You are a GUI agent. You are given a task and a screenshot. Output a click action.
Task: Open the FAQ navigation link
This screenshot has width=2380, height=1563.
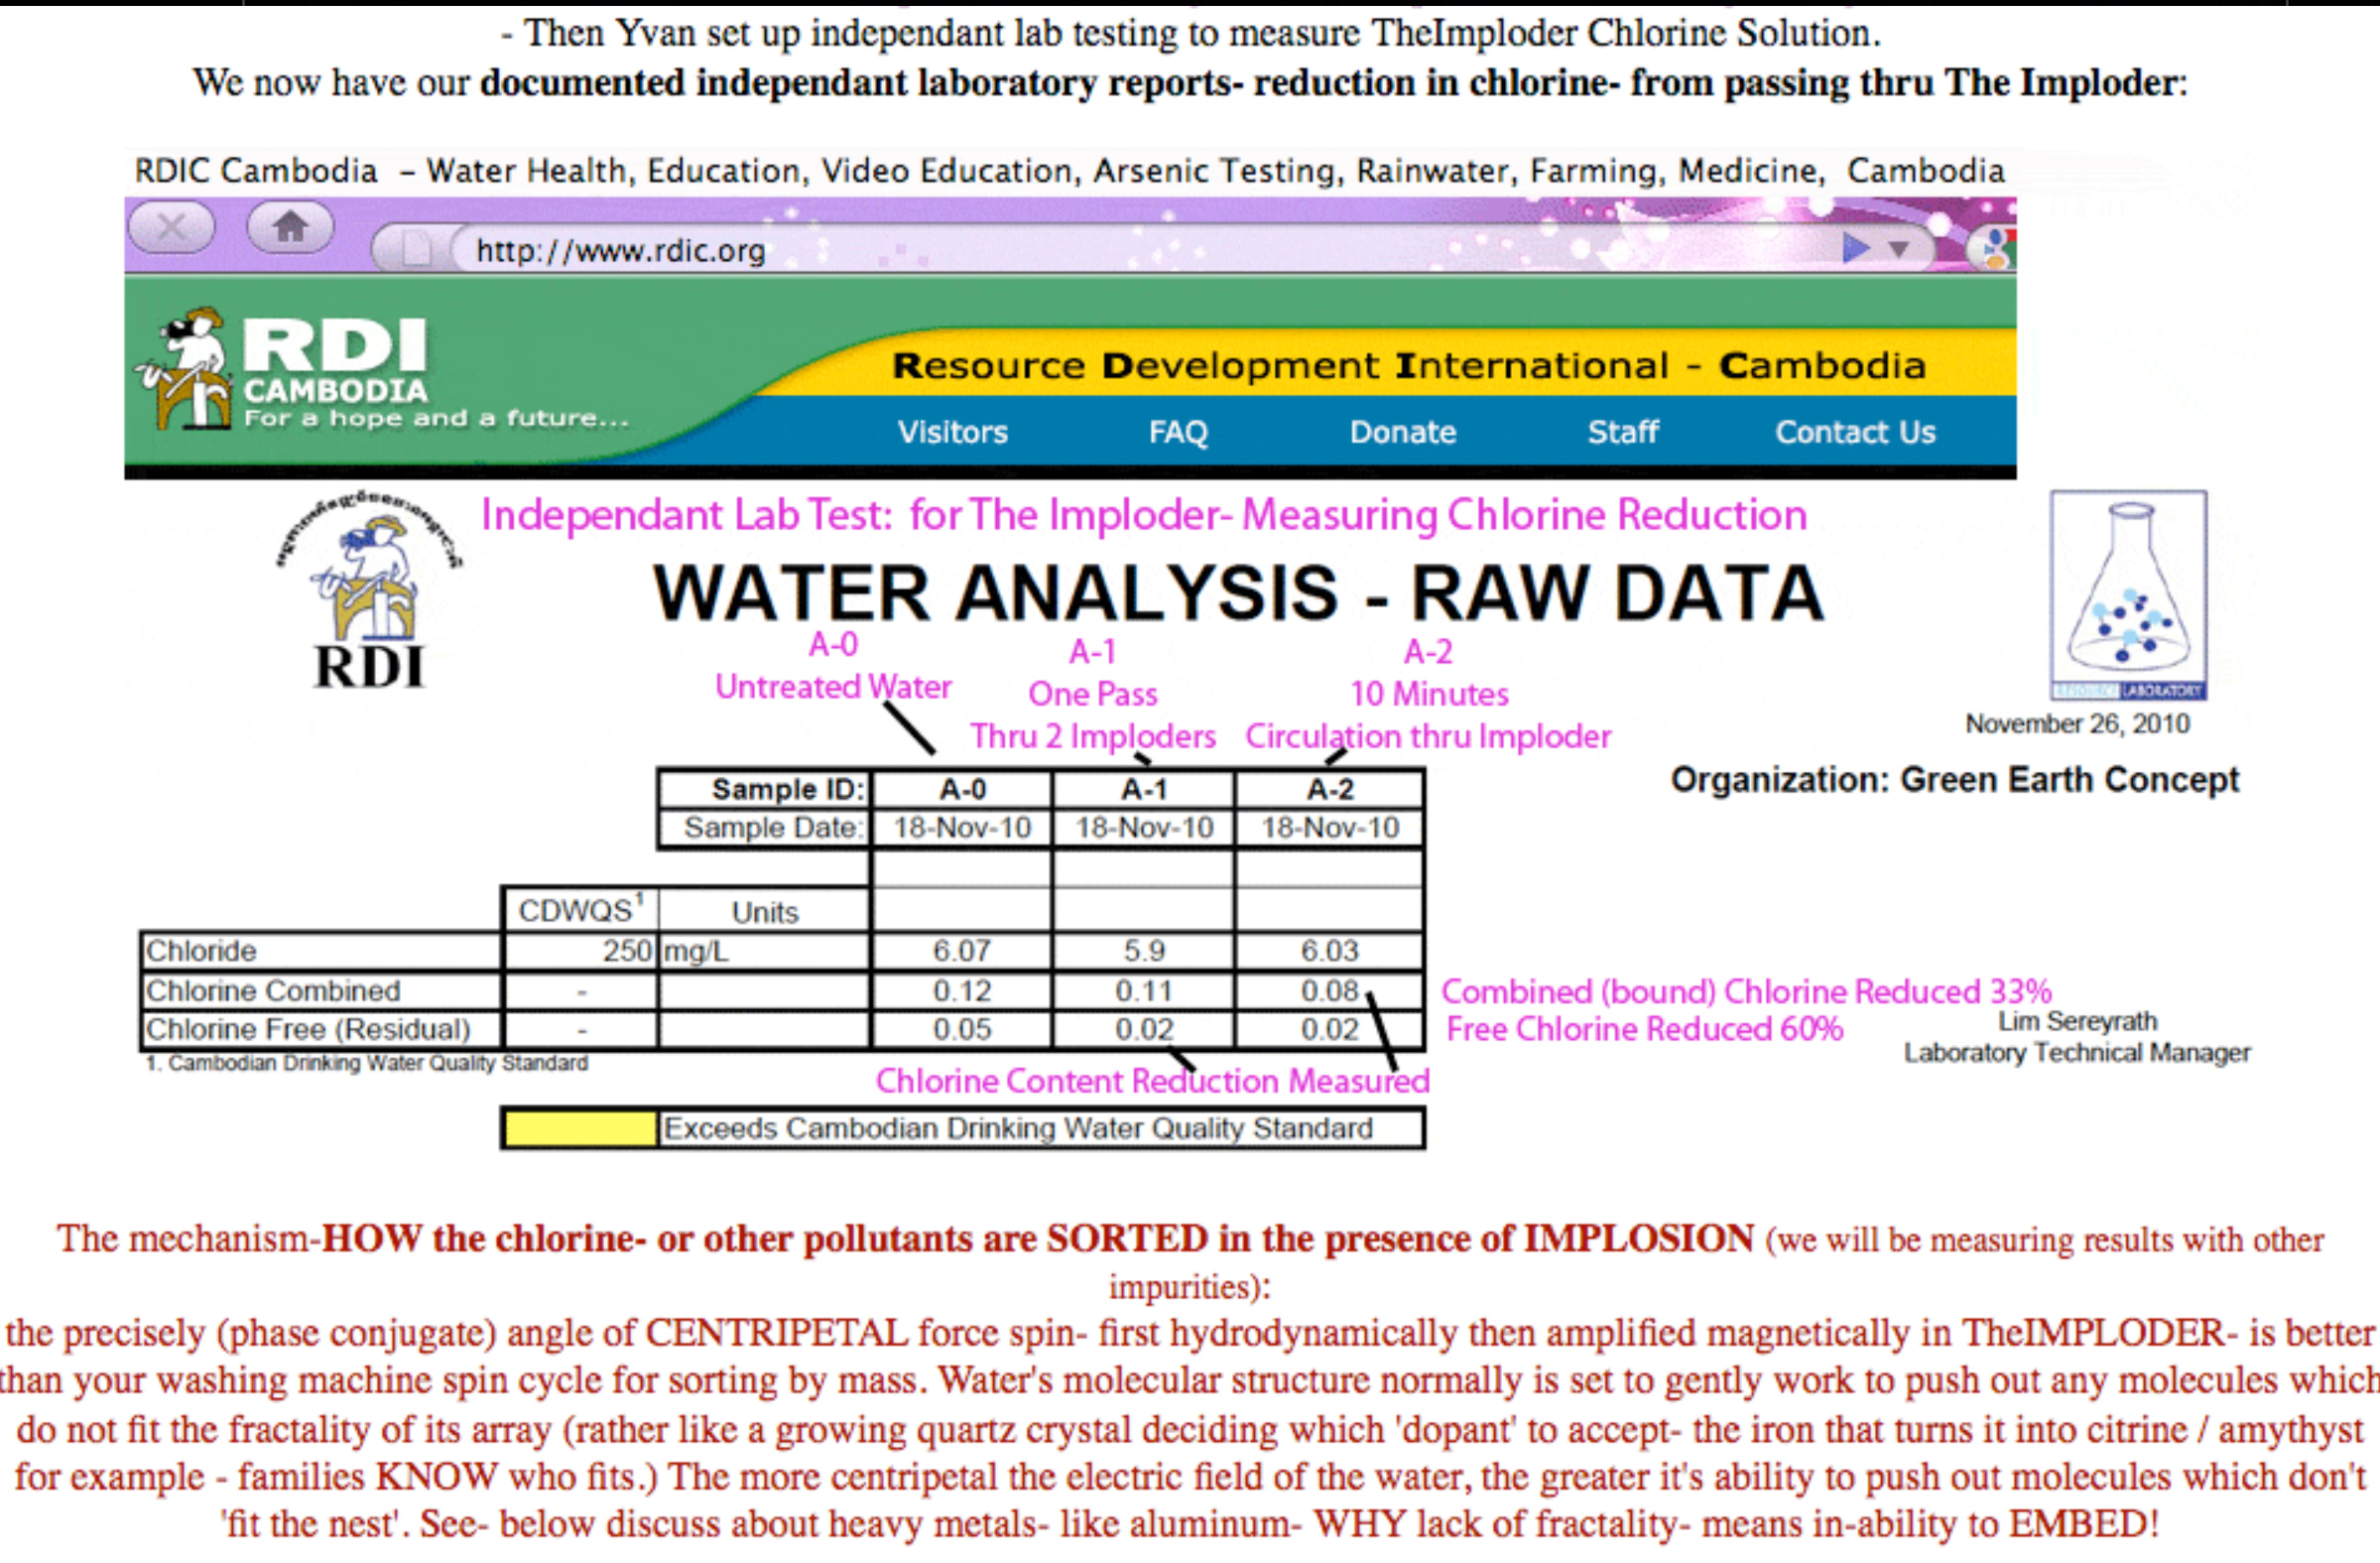pos(1178,432)
